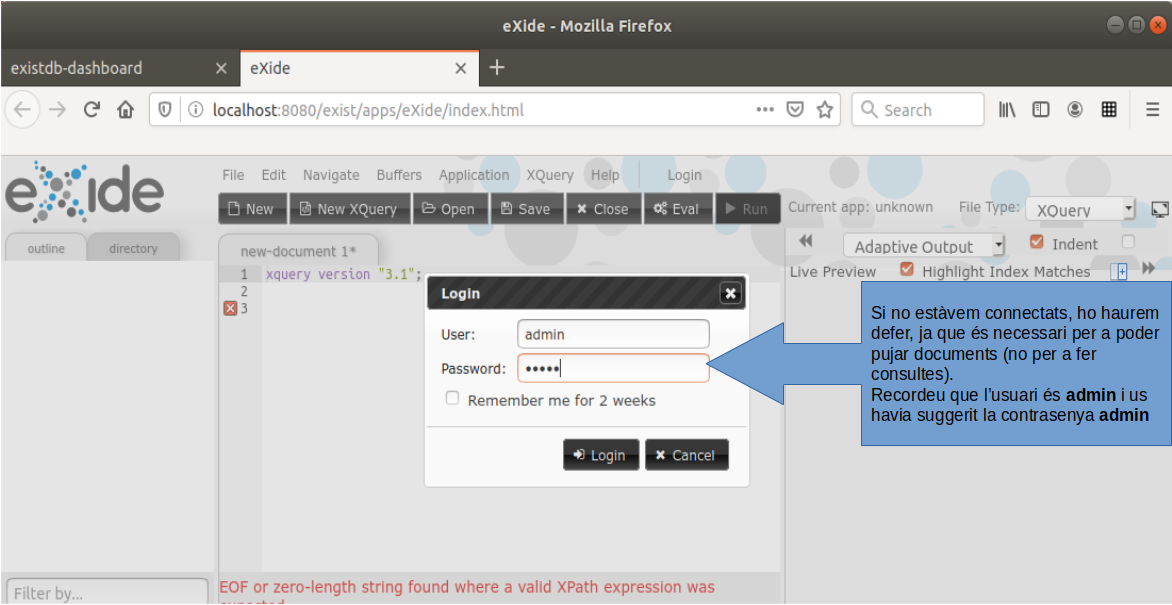Image resolution: width=1172 pixels, height=605 pixels.
Task: Toggle the Firefox sidebar icon
Action: click(1041, 110)
